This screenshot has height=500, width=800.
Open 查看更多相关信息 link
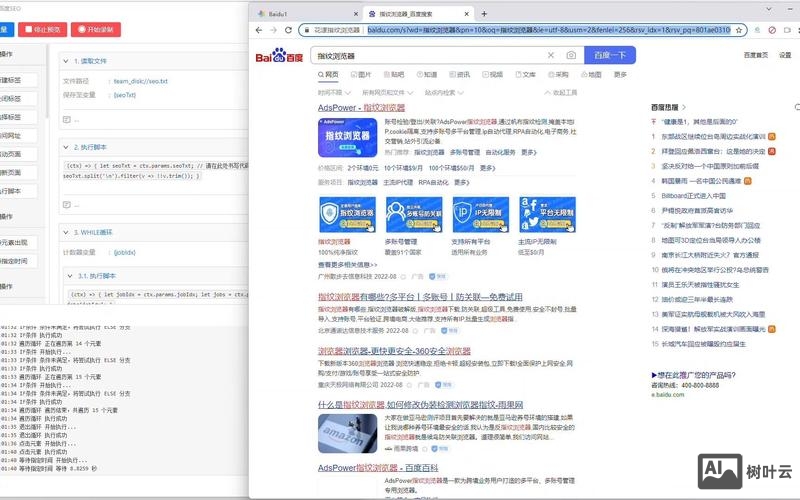coord(347,265)
